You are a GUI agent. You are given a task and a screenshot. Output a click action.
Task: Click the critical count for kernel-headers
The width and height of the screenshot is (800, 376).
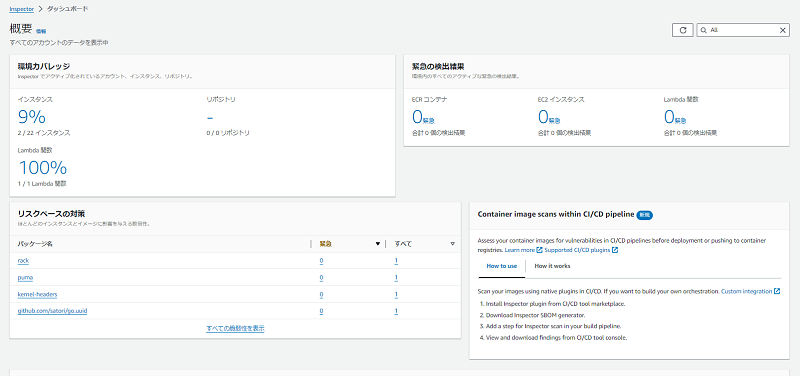[x=321, y=294]
